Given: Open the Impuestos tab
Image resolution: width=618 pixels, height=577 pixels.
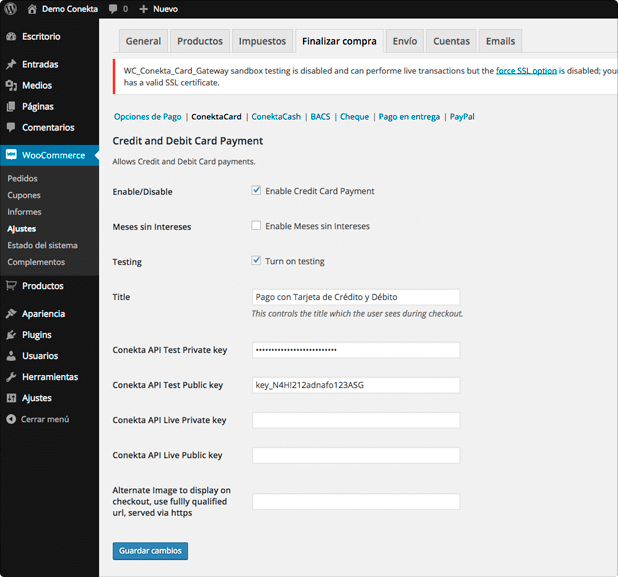Looking at the screenshot, I should click(x=262, y=41).
